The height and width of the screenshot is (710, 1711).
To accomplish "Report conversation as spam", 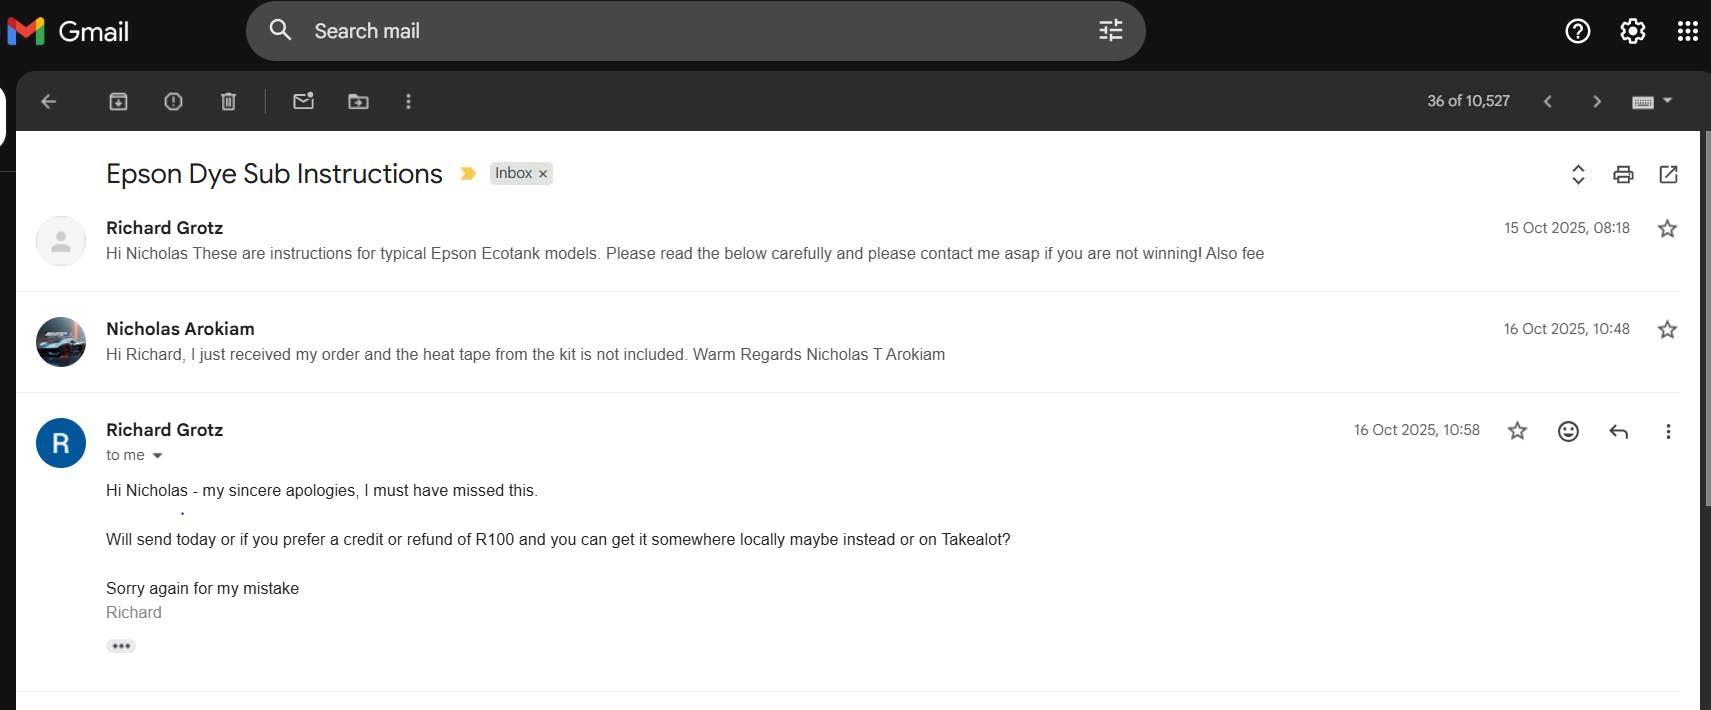I will point(173,101).
